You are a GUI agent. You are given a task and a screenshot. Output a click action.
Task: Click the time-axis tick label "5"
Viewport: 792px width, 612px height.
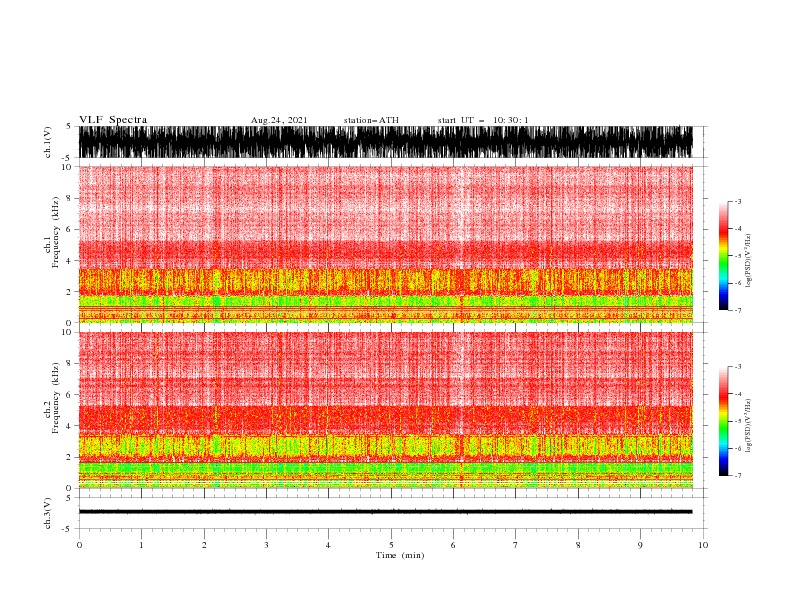[x=391, y=545]
